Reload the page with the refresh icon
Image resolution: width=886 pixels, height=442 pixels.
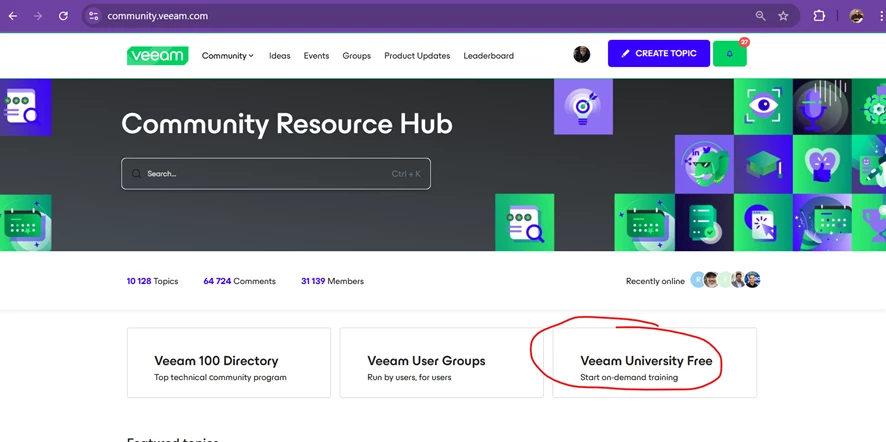(63, 16)
